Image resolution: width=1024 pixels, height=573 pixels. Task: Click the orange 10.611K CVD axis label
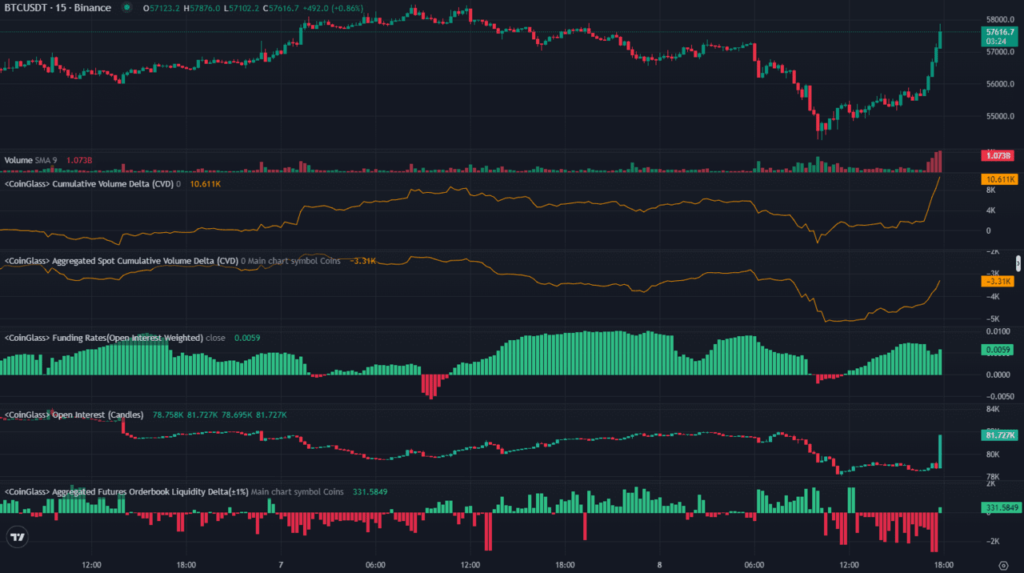(999, 179)
